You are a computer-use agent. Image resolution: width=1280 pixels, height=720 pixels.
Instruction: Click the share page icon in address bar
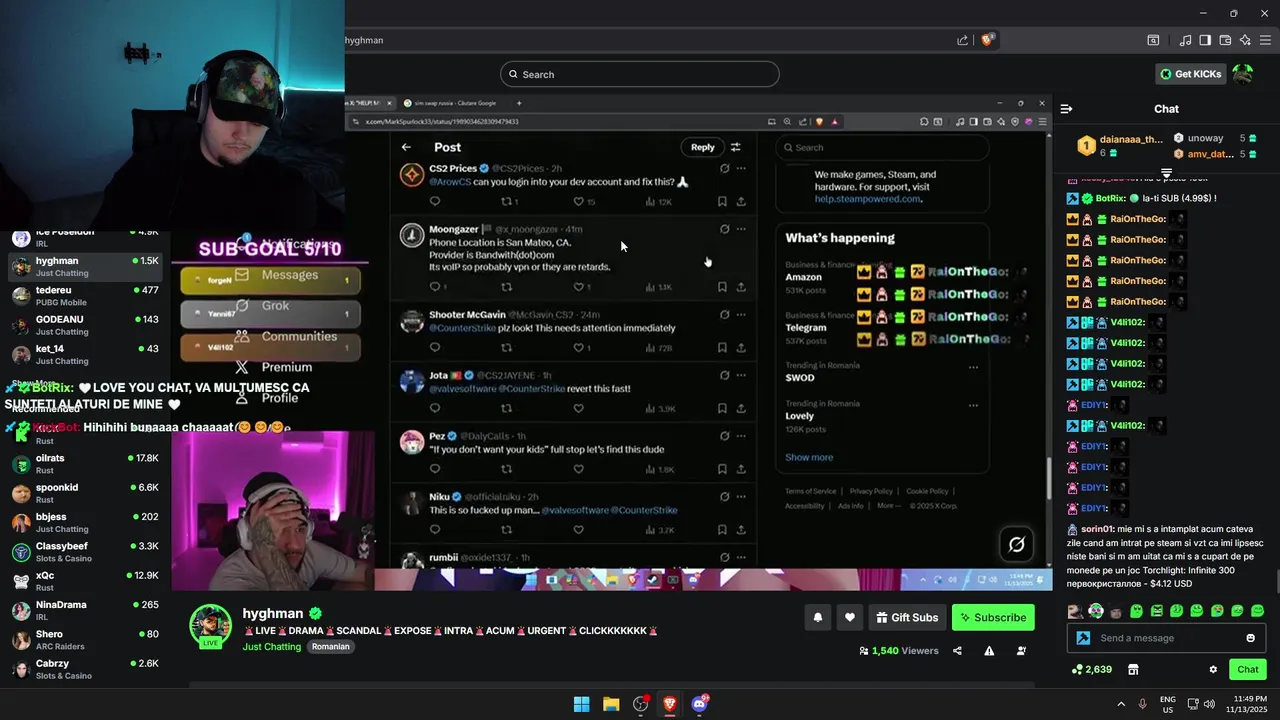pos(962,40)
